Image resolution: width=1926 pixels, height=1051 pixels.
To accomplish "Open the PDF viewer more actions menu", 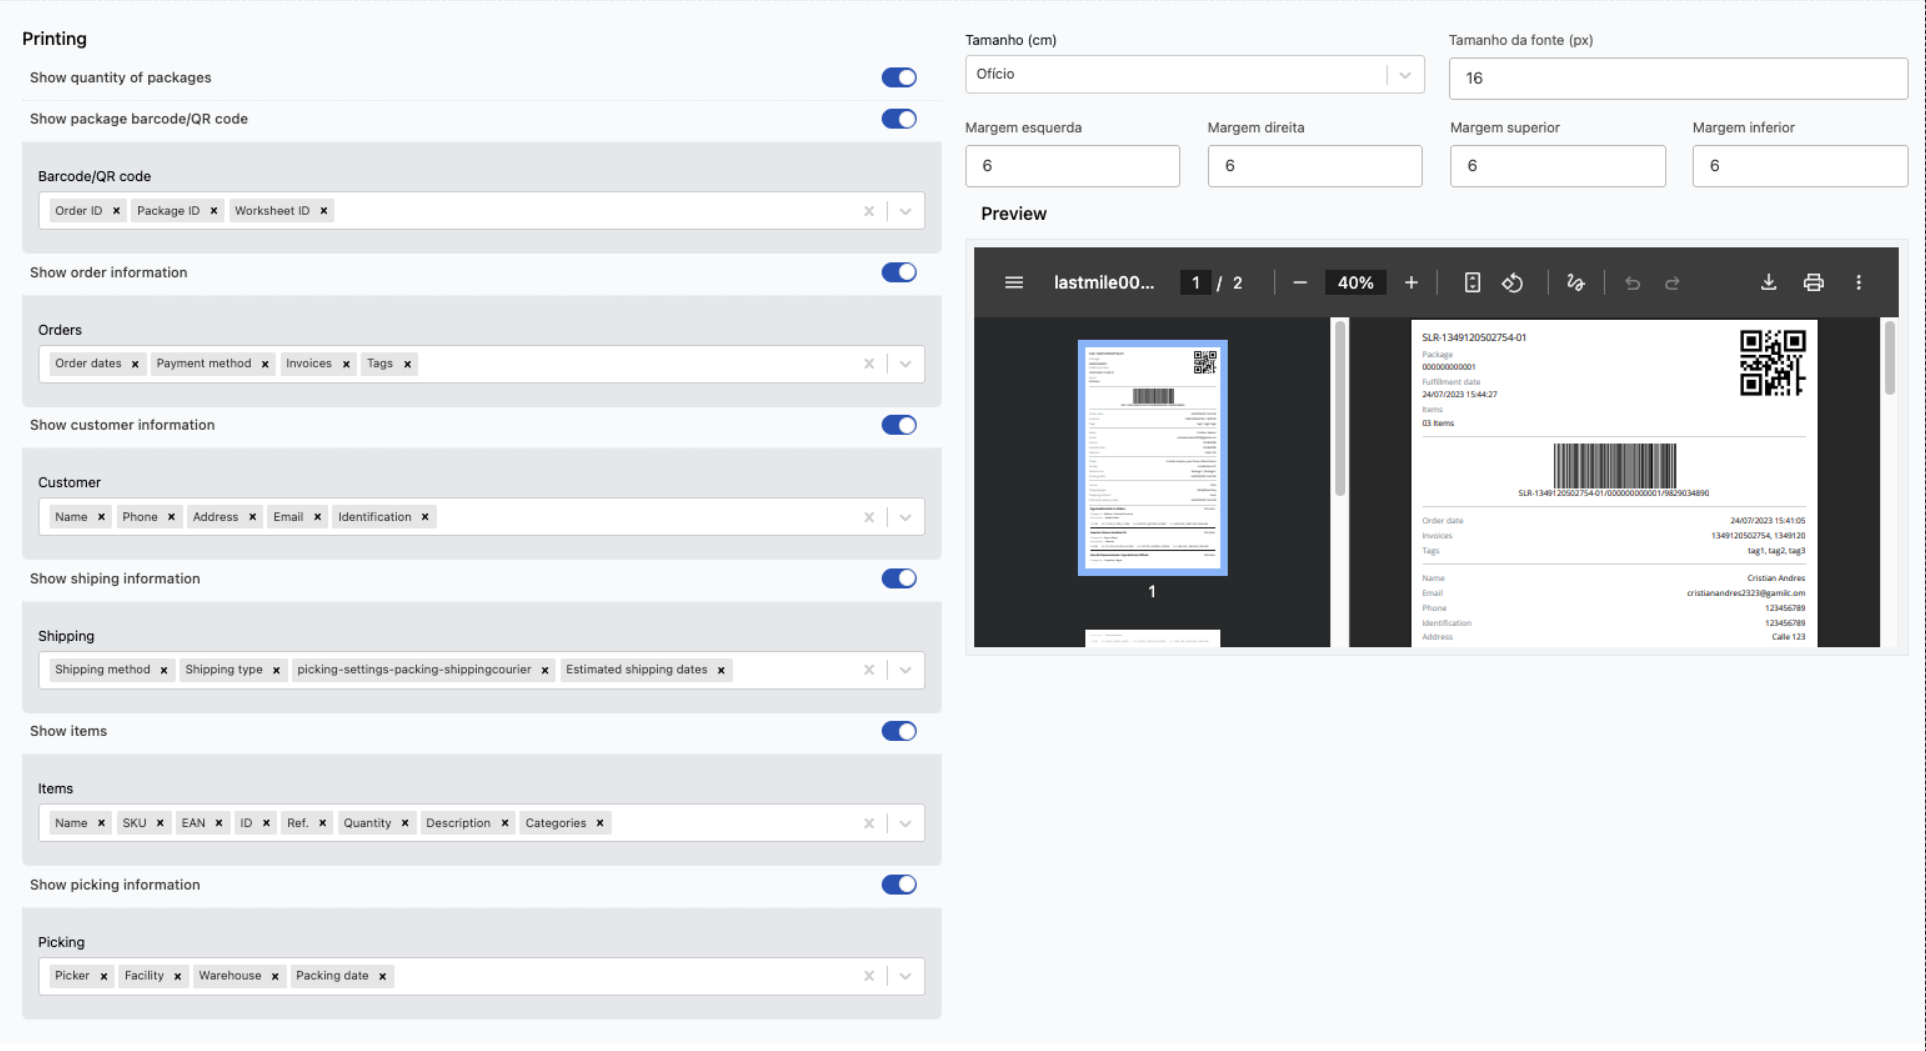I will (1858, 283).
